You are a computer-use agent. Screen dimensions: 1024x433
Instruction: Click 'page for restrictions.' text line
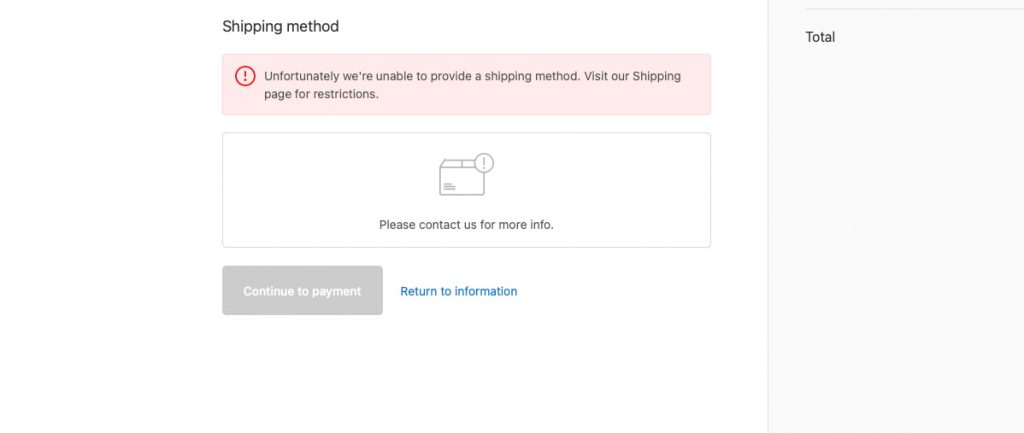coord(321,93)
